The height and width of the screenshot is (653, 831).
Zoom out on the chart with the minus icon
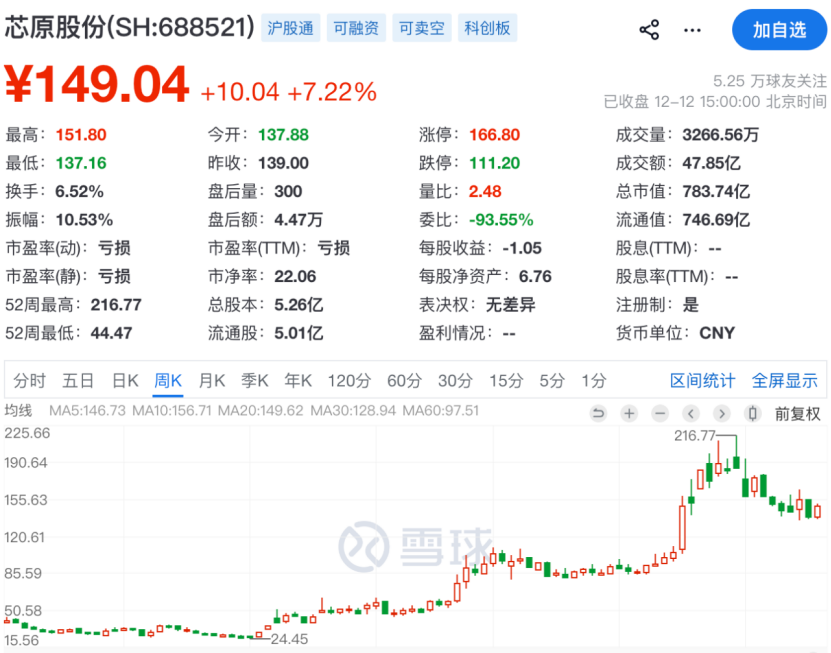pyautogui.click(x=659, y=413)
